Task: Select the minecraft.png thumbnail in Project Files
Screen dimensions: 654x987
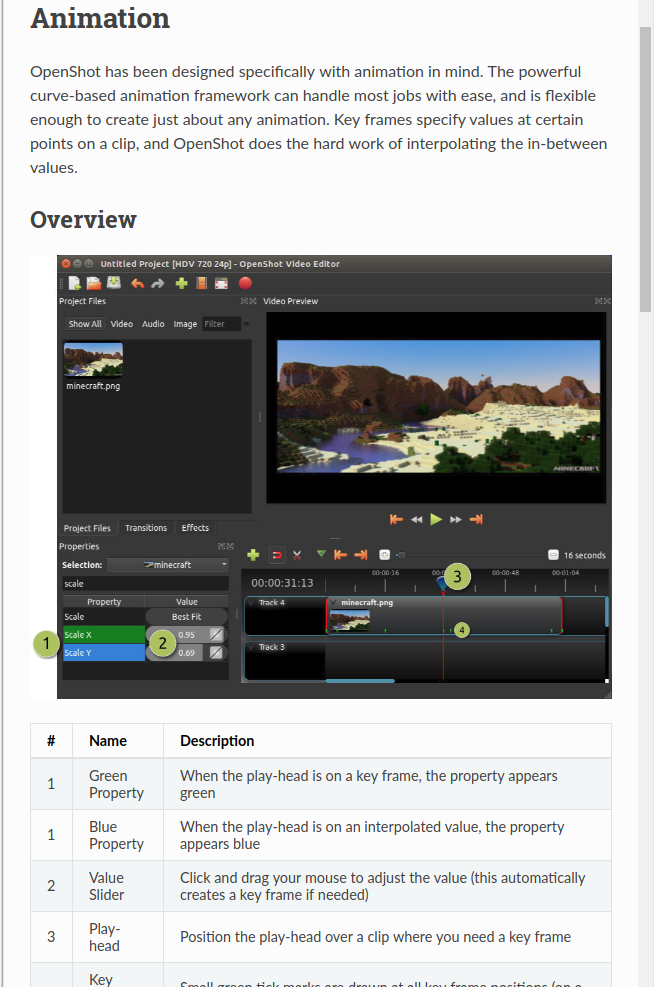Action: pyautogui.click(x=93, y=359)
